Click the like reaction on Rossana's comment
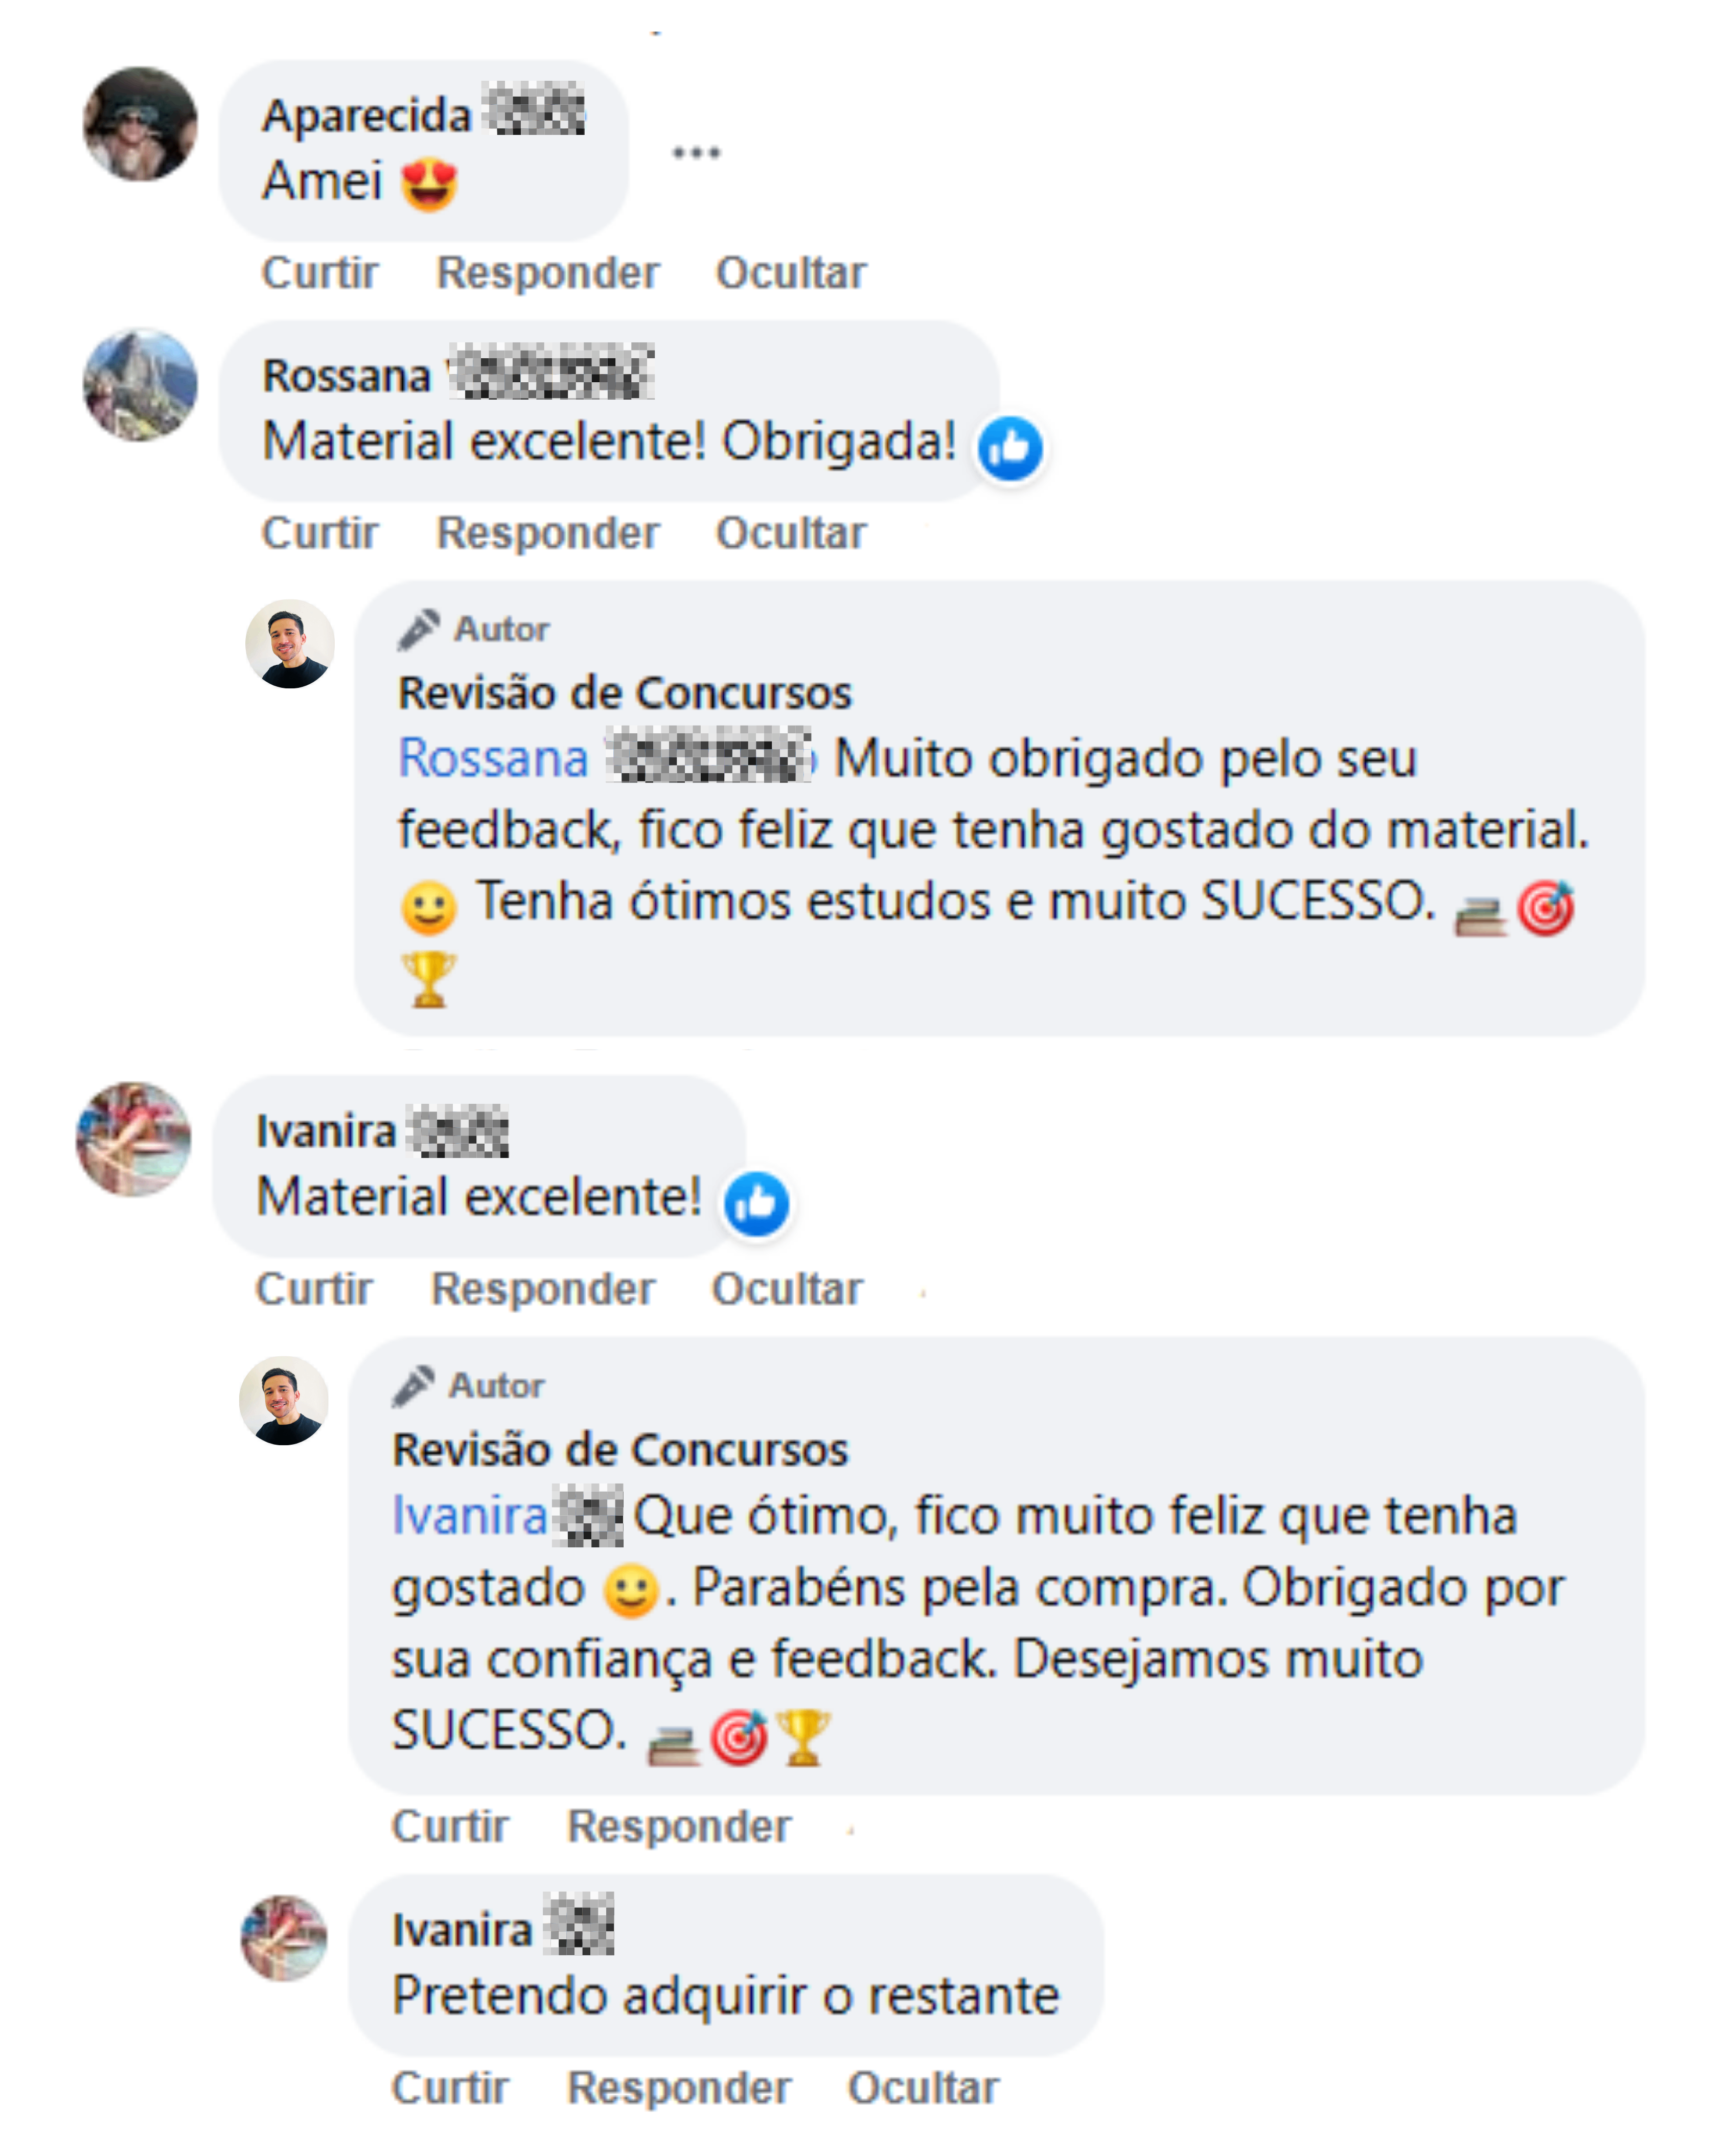Screen dimensions: 1725x2156 click(x=1009, y=448)
